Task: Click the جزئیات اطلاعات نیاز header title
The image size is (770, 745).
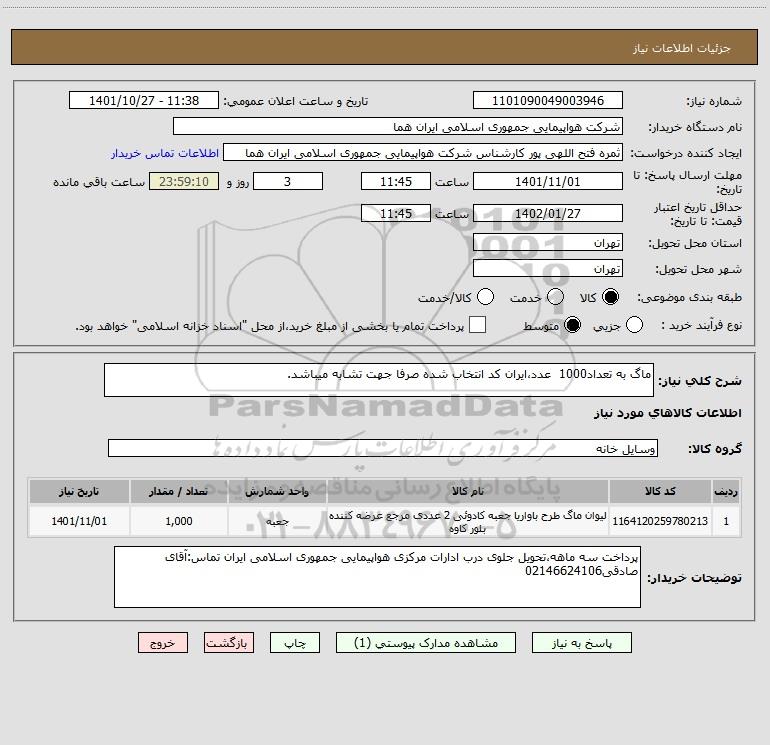Action: click(682, 48)
